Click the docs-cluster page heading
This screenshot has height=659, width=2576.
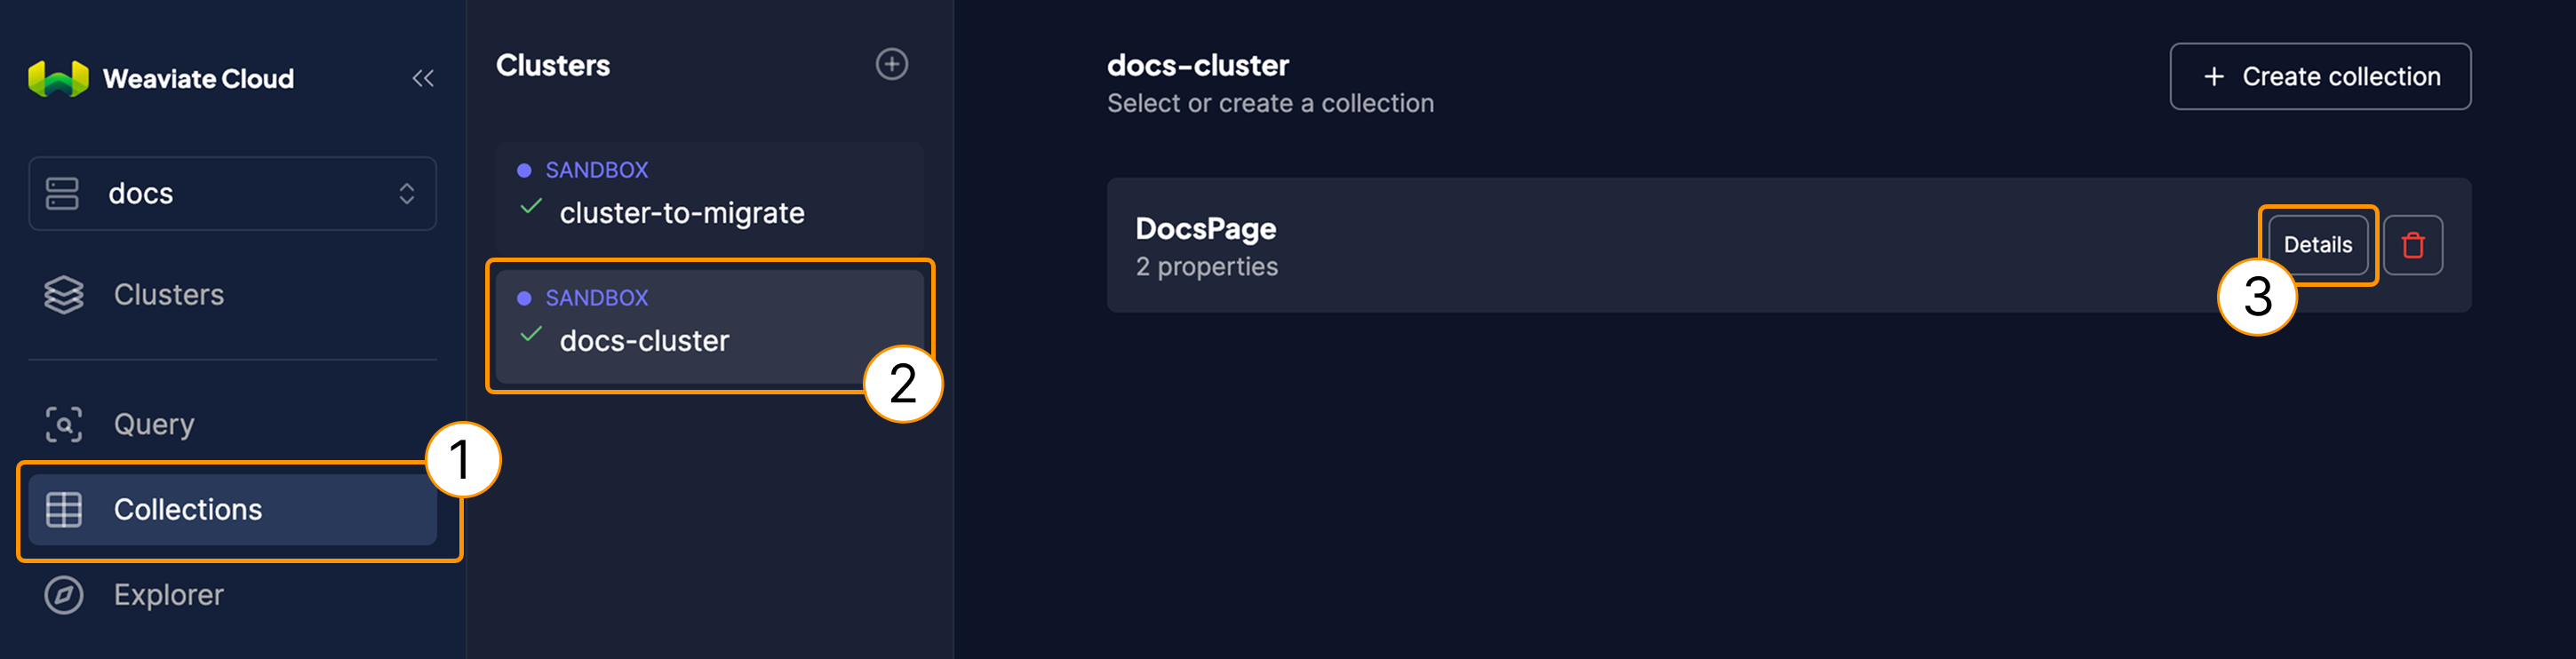(x=1197, y=65)
